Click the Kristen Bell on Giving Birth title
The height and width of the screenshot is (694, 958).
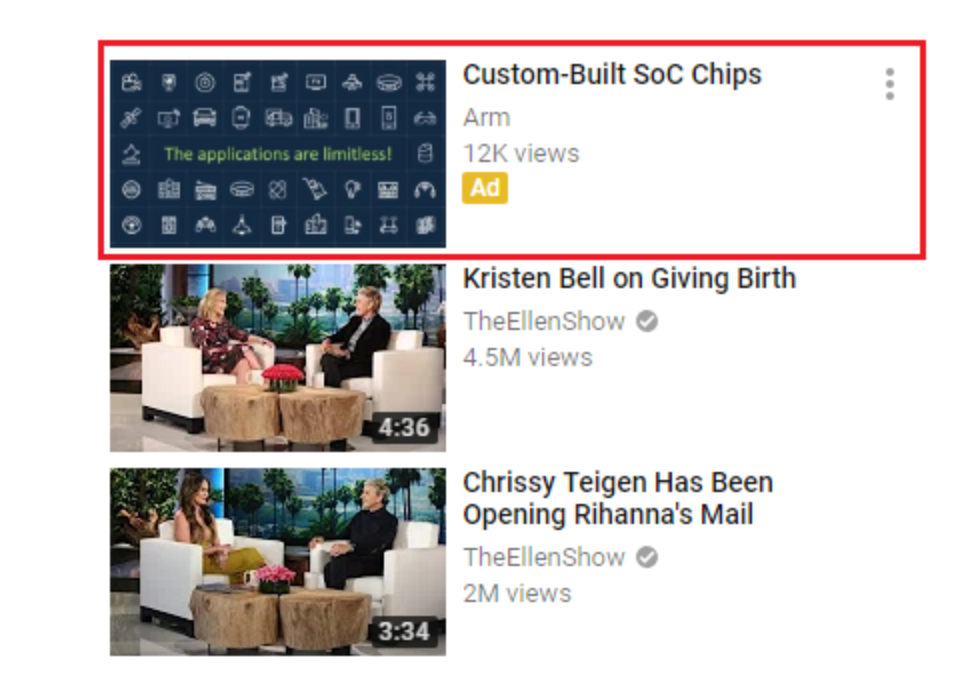629,279
